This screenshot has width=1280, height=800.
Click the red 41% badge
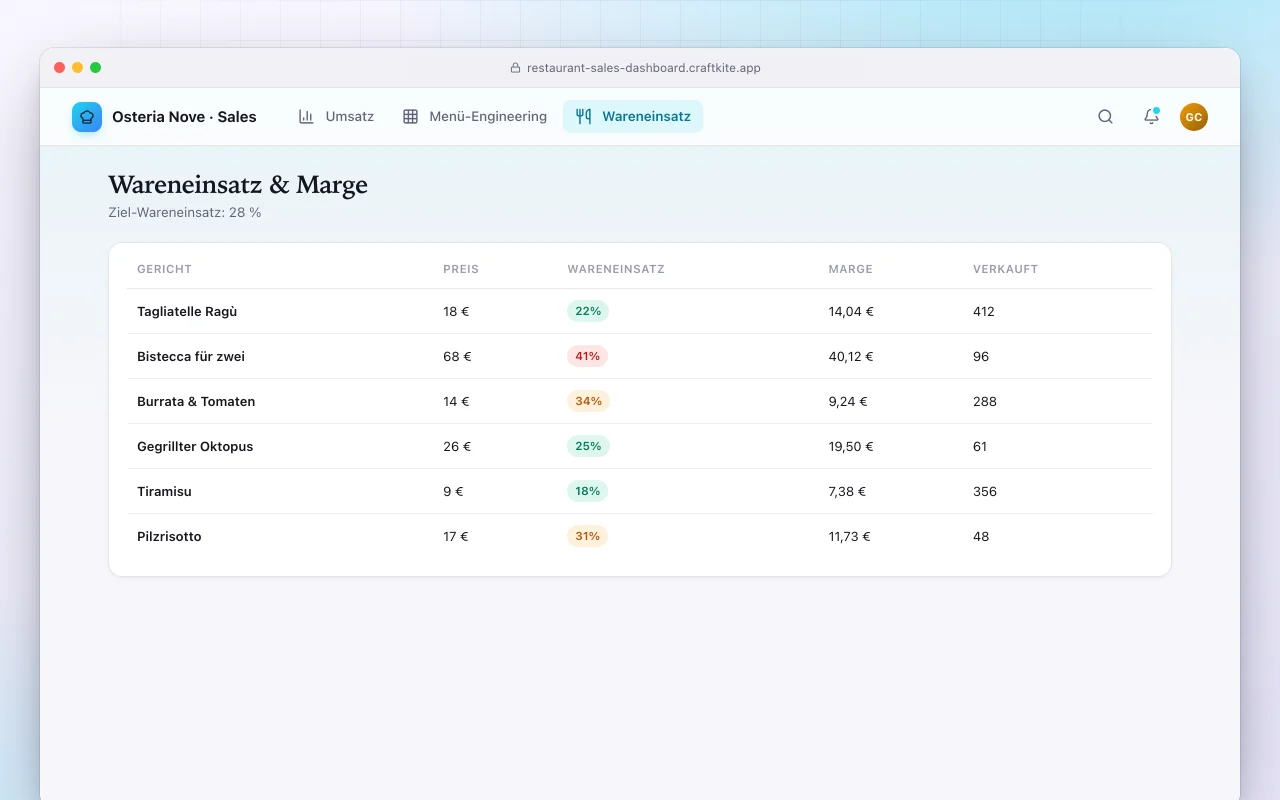(x=588, y=356)
